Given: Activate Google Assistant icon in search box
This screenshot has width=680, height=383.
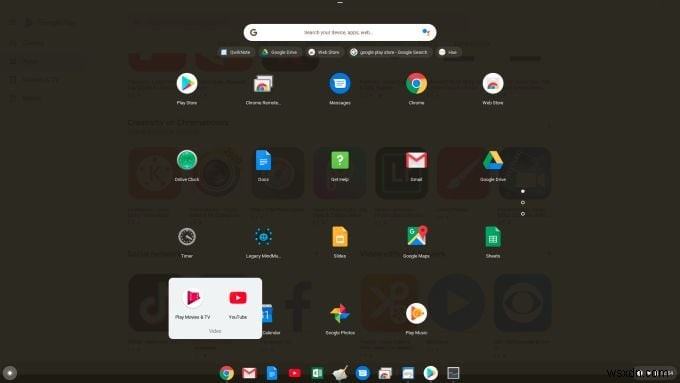Looking at the screenshot, I should pos(426,33).
